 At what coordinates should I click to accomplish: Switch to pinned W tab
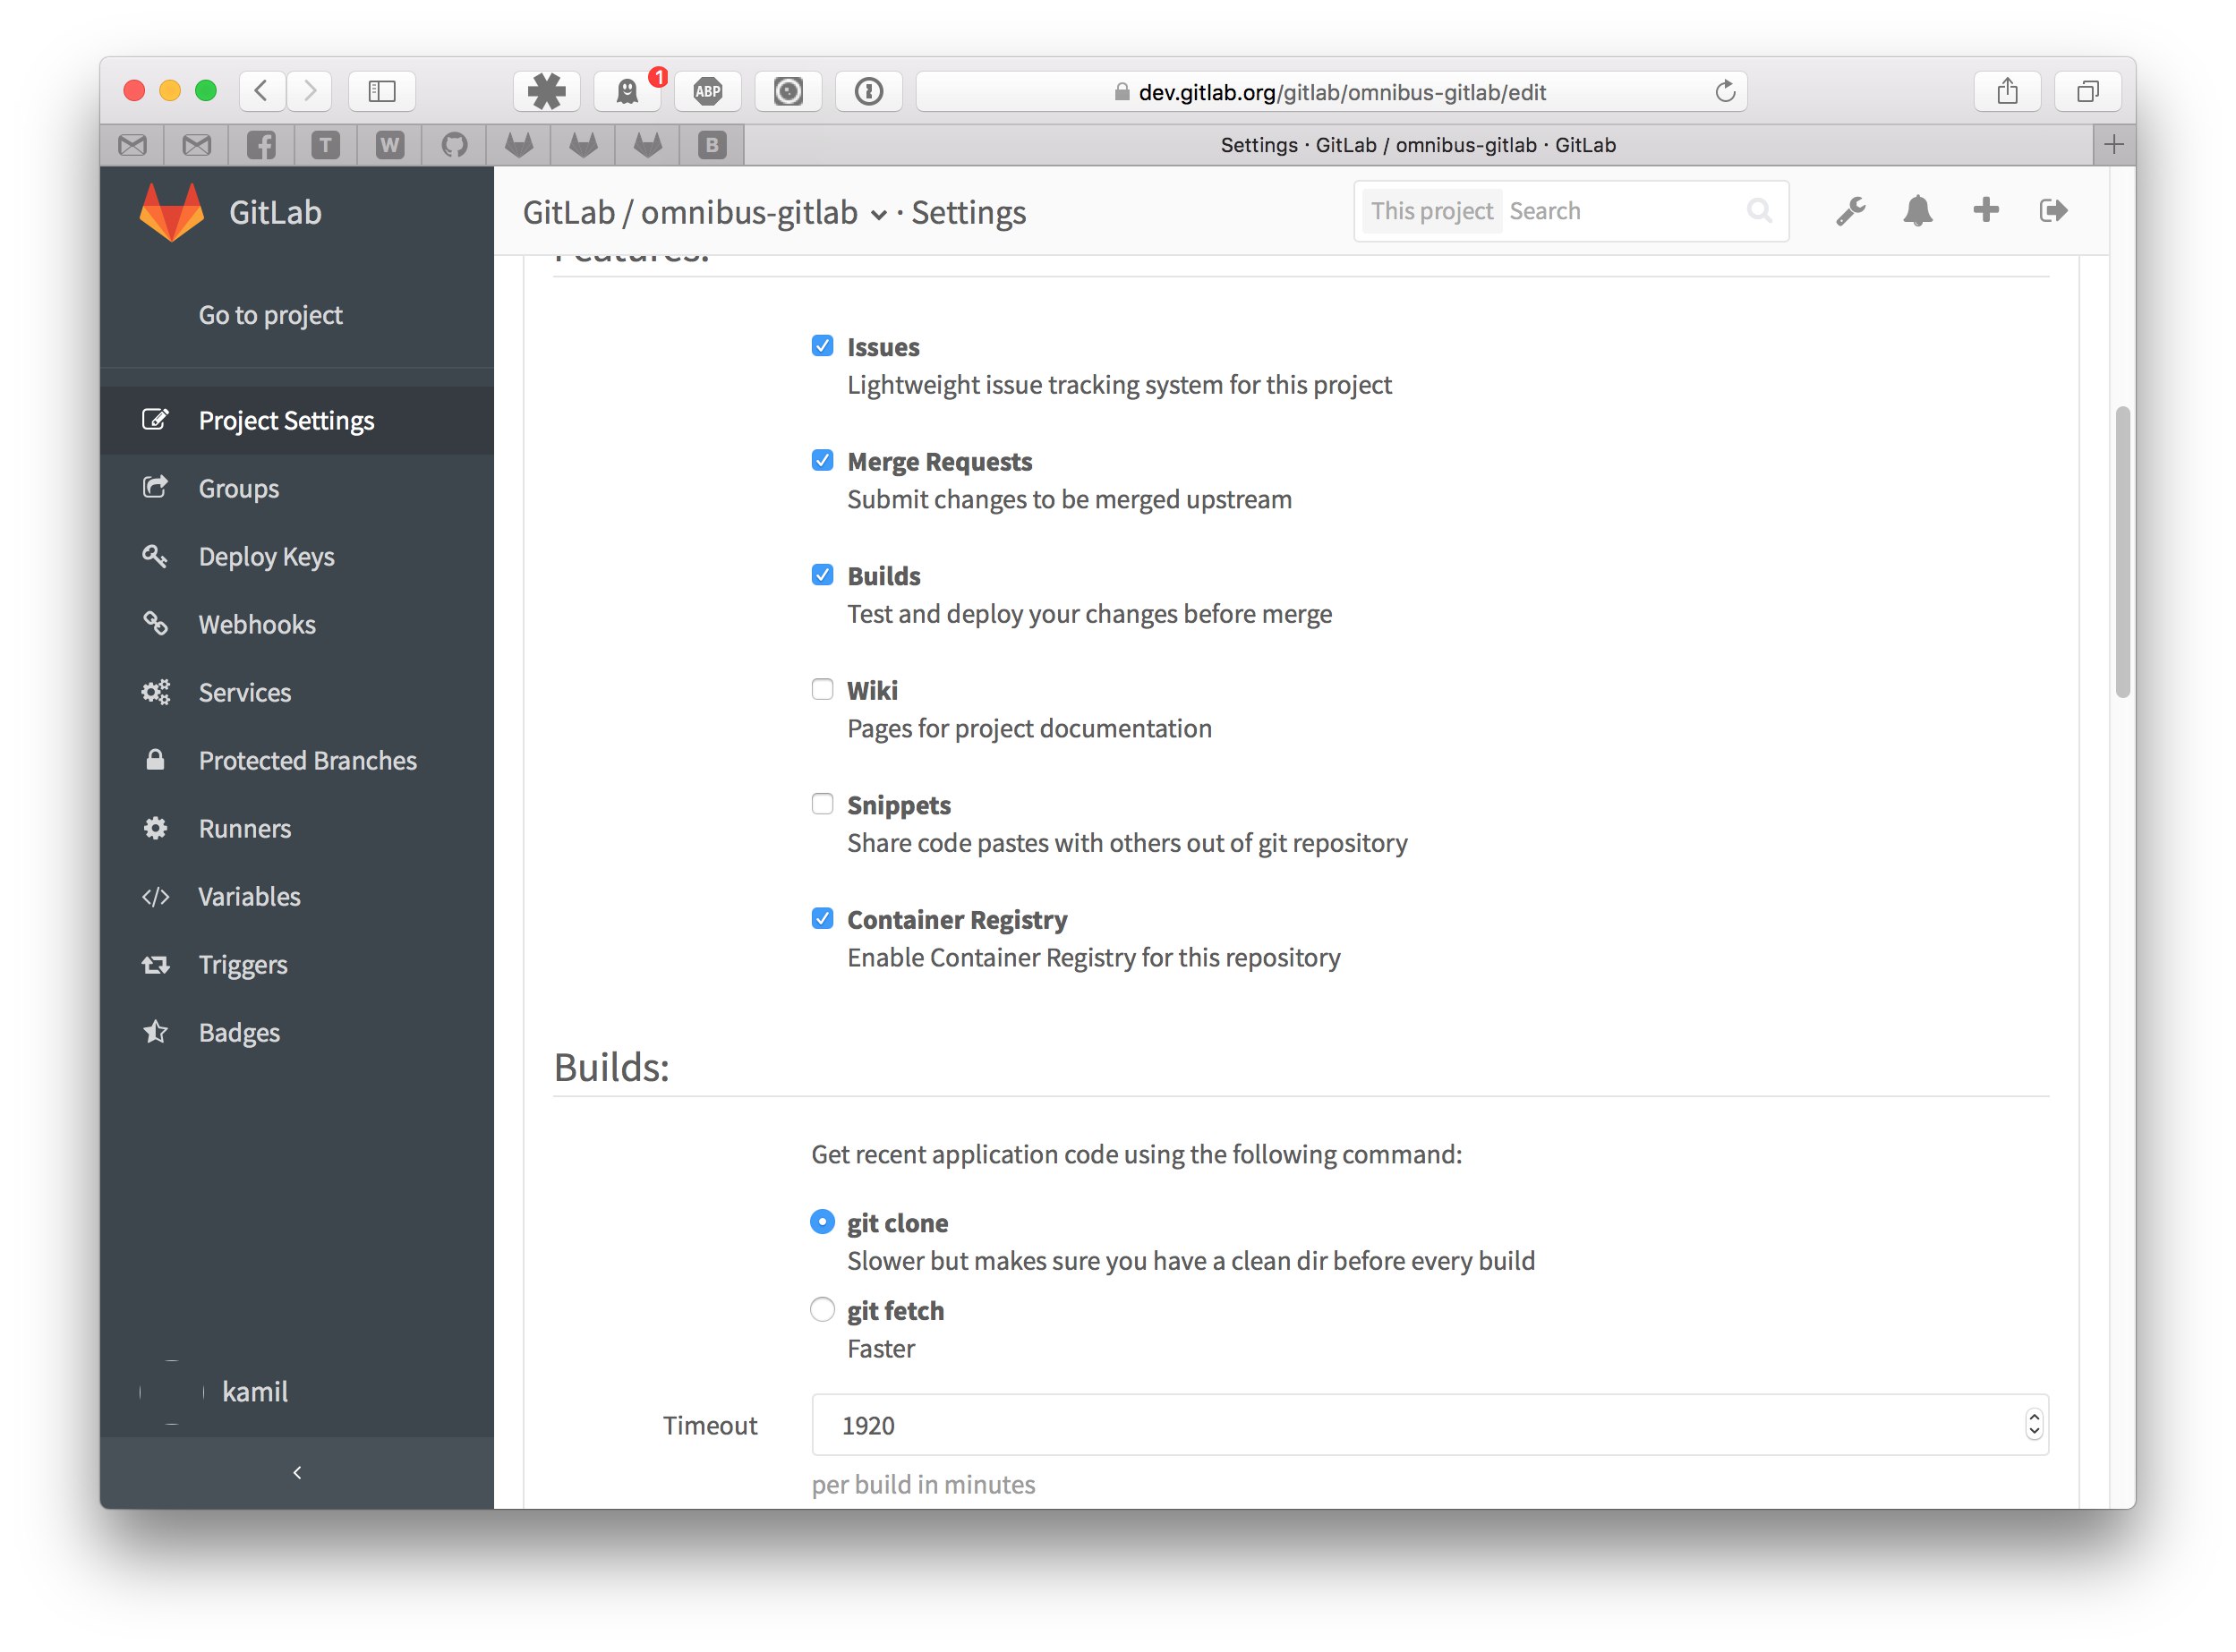(390, 145)
